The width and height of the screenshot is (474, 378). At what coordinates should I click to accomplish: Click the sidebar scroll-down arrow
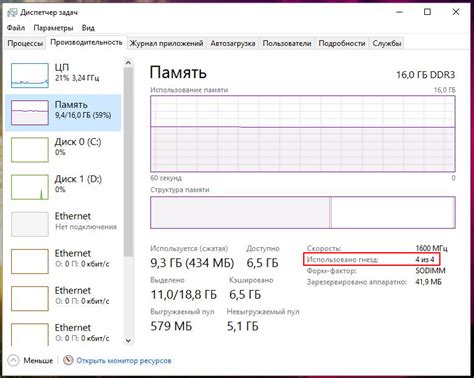pos(128,341)
